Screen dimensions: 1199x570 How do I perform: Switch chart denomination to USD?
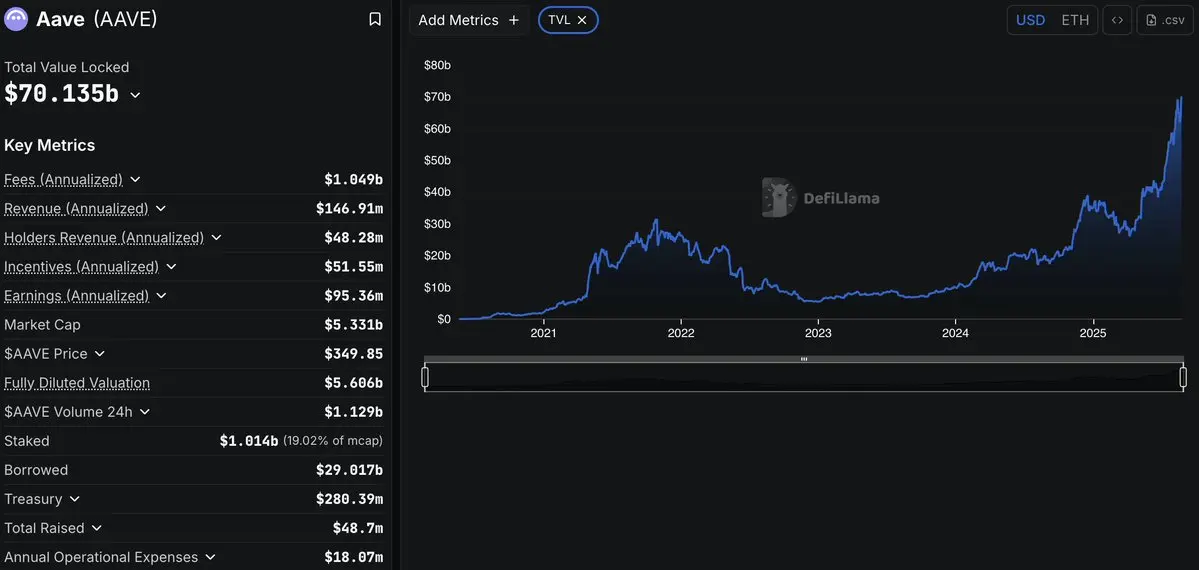1030,21
